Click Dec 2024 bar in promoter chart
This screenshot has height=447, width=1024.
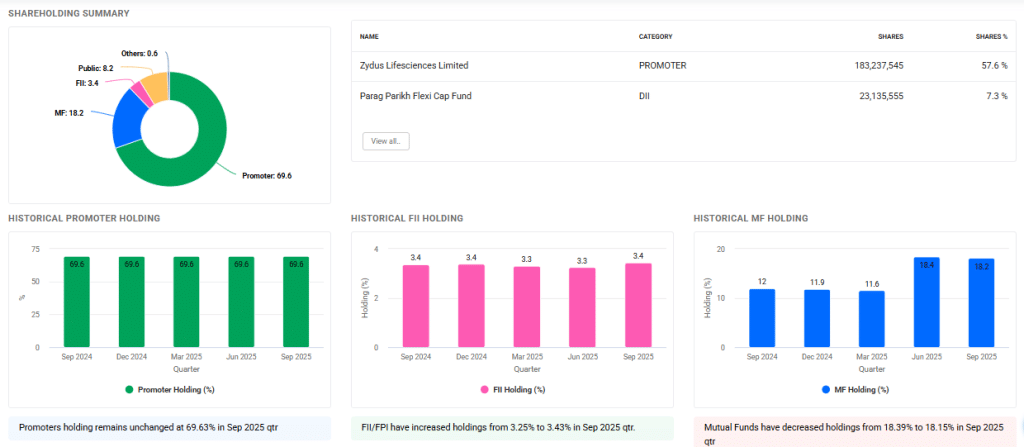[x=132, y=303]
